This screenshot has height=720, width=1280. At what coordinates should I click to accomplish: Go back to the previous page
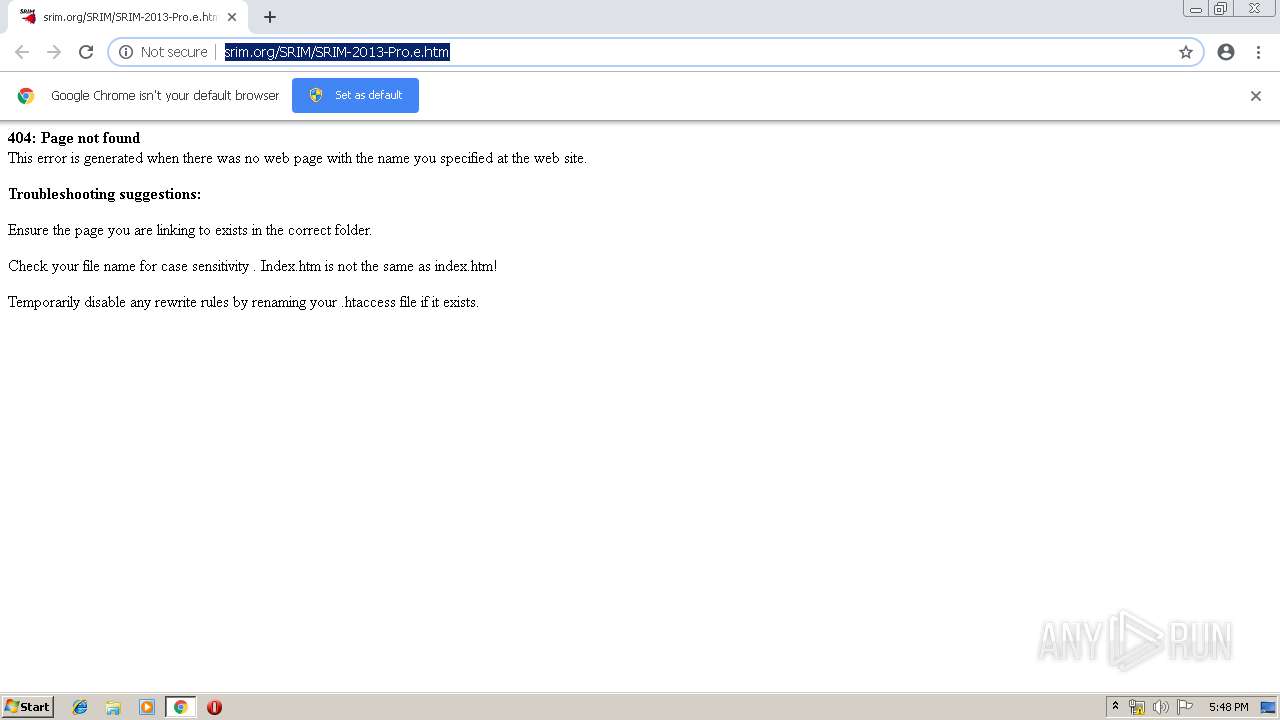pos(22,52)
